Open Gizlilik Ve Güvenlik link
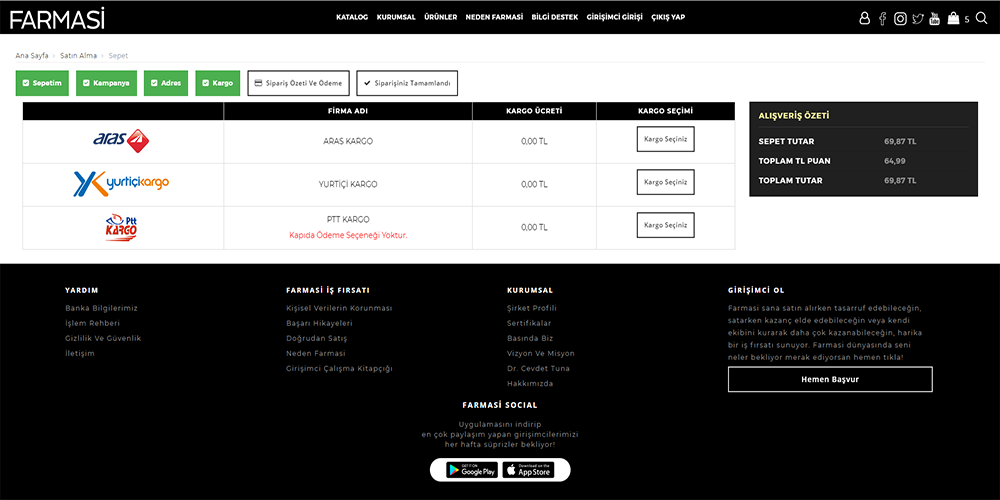The height and width of the screenshot is (500, 1000). coord(103,338)
